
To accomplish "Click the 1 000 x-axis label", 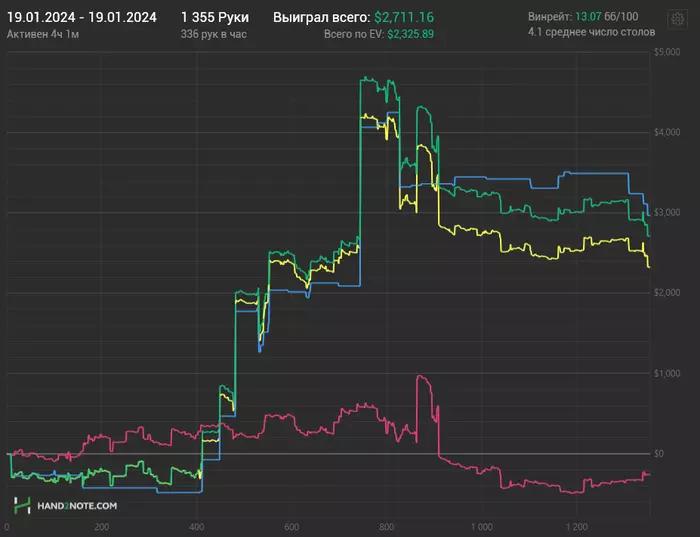I will point(482,527).
